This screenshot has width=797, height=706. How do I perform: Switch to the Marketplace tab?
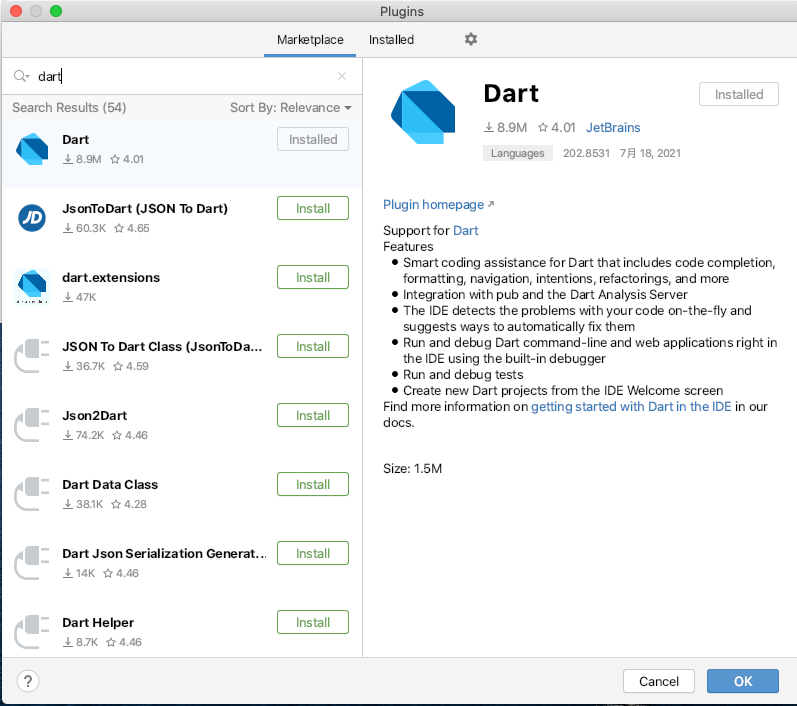click(x=310, y=40)
